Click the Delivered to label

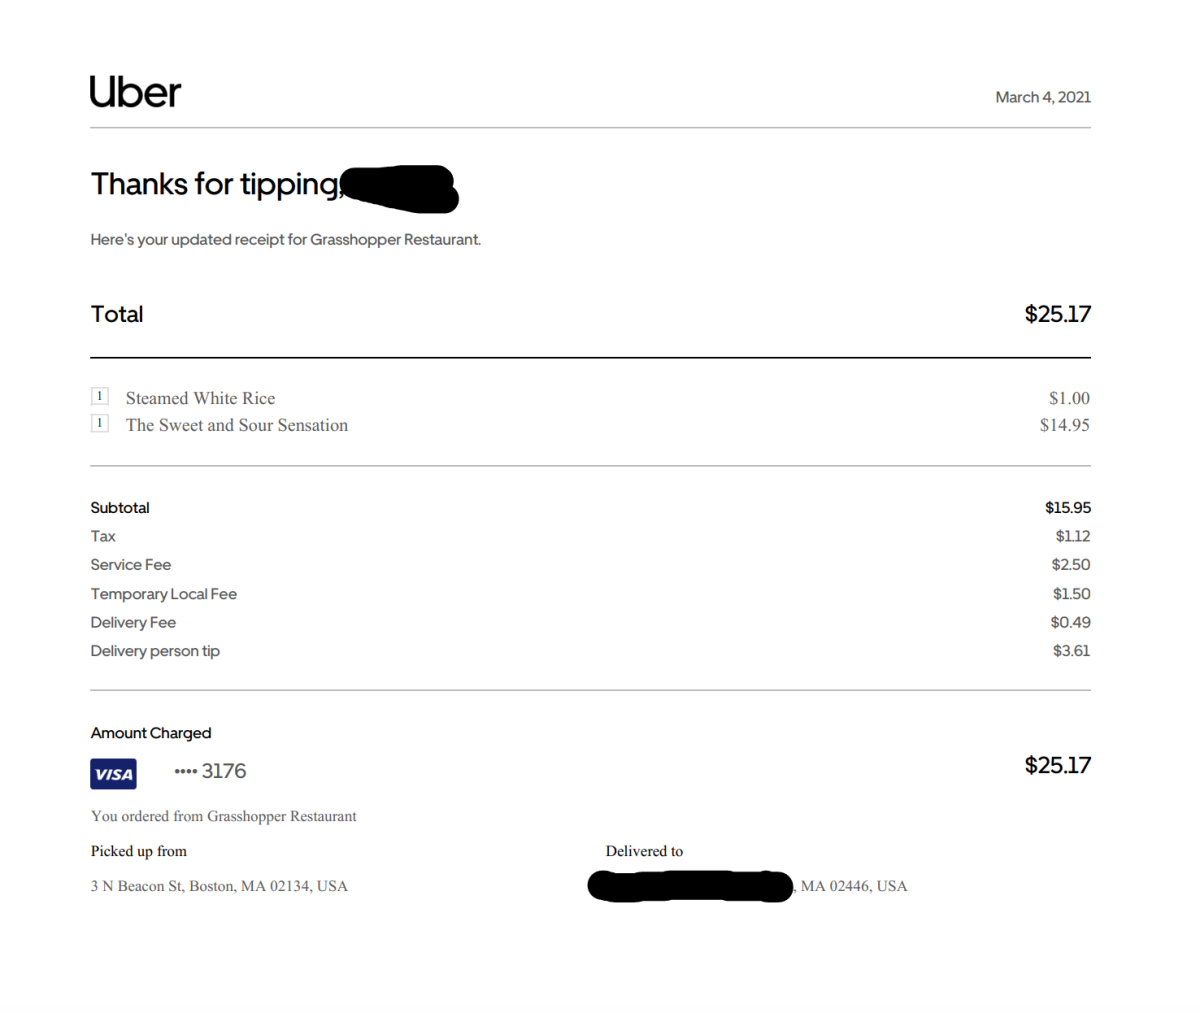point(644,851)
